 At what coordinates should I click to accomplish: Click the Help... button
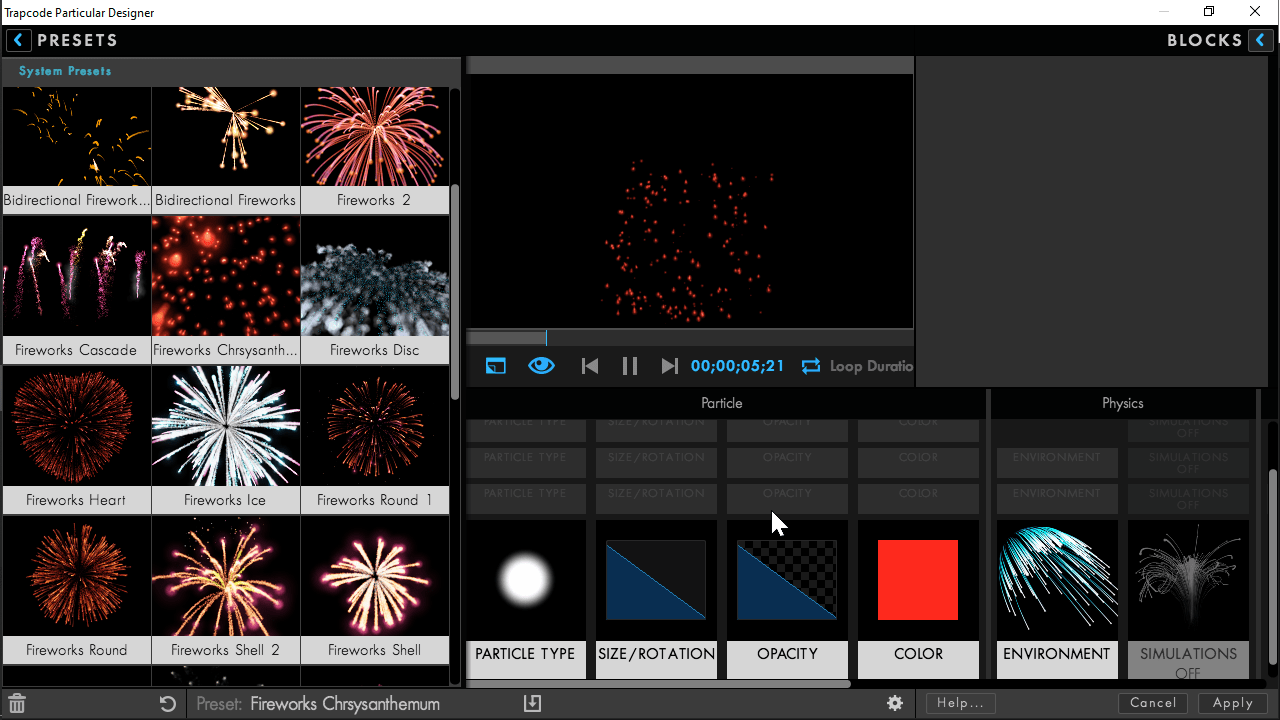point(960,703)
